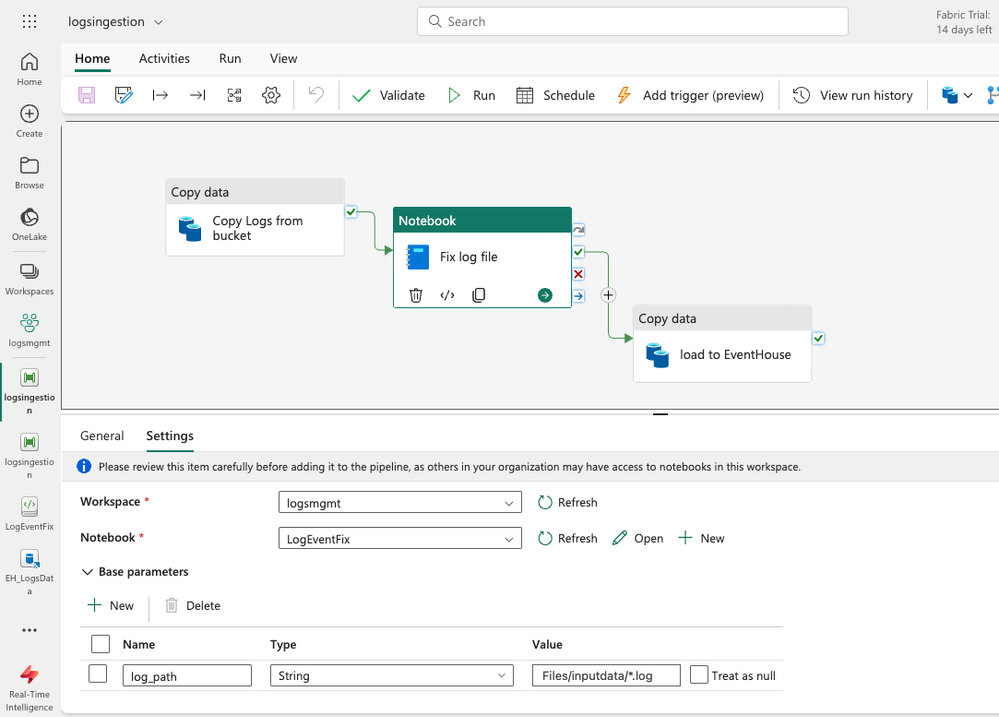Viewport: 999px width, 717px height.
Task: Click the Fit to screen icon
Action: 234,95
